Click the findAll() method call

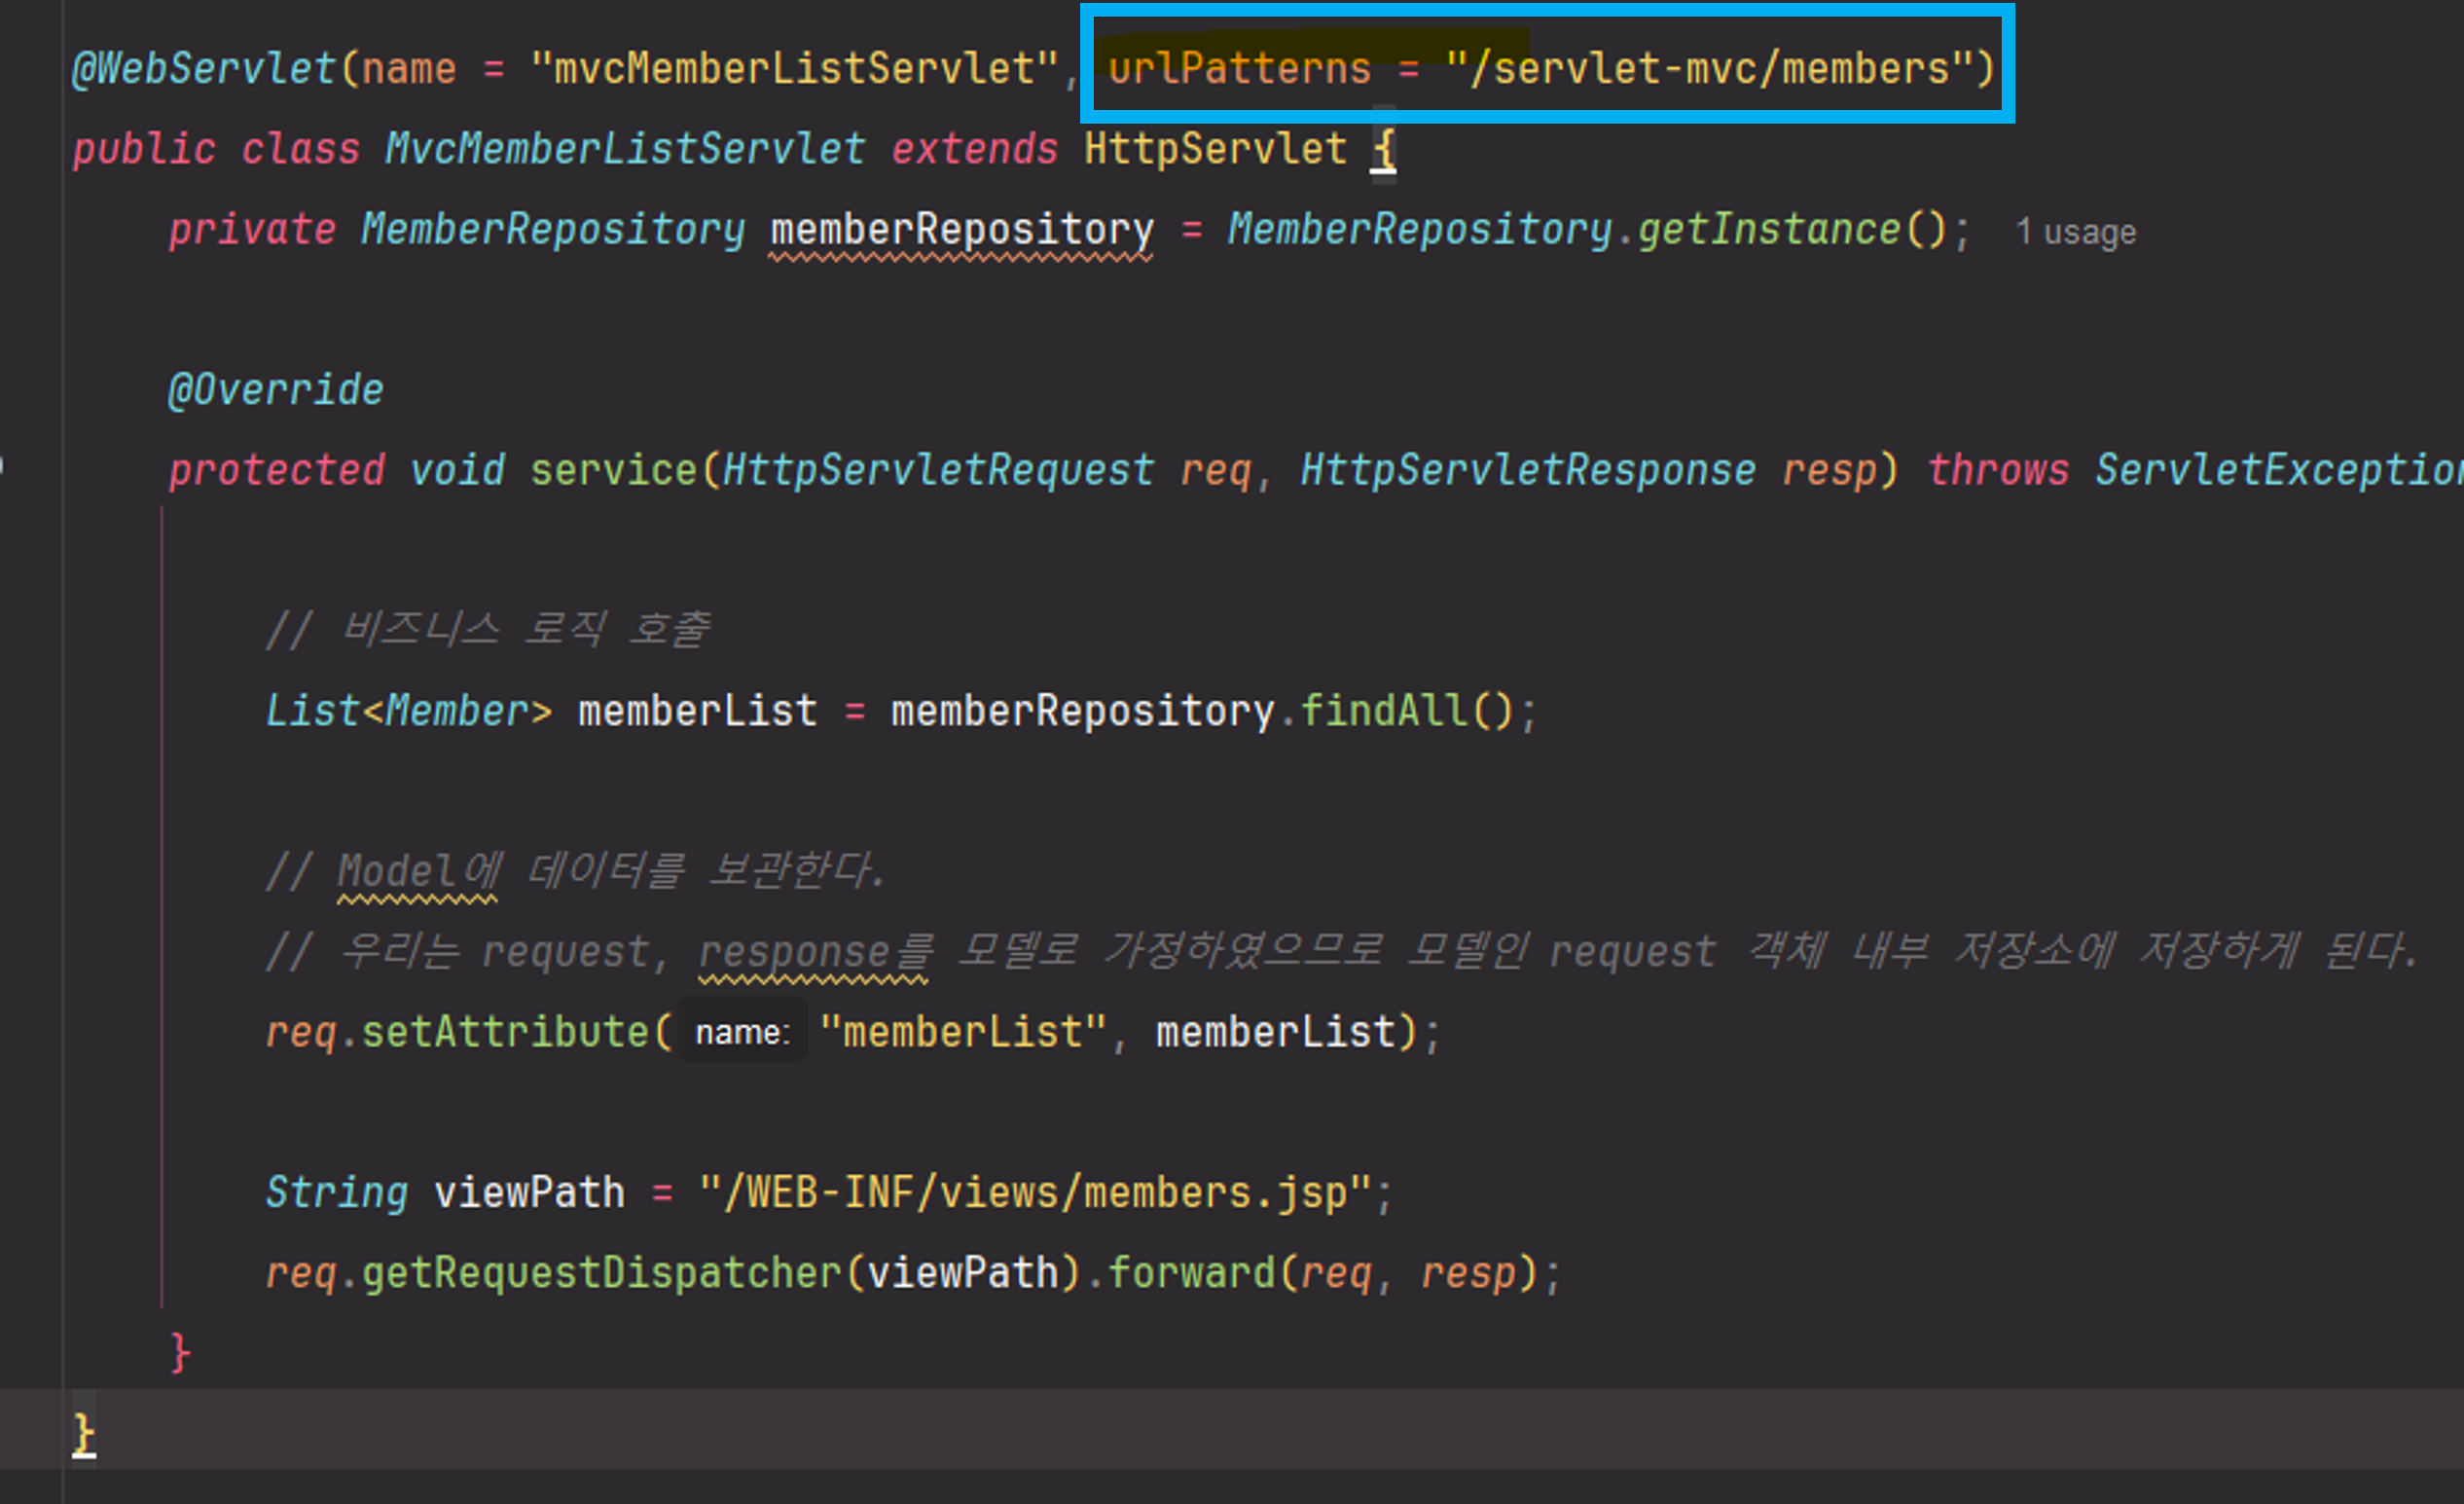pos(1406,711)
